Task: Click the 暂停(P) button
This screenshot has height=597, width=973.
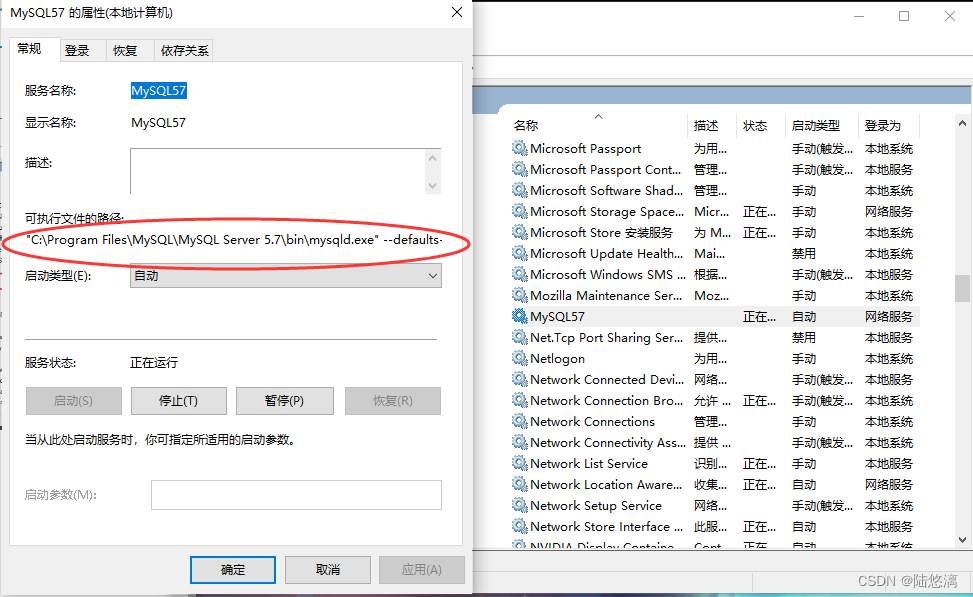Action: pos(285,401)
